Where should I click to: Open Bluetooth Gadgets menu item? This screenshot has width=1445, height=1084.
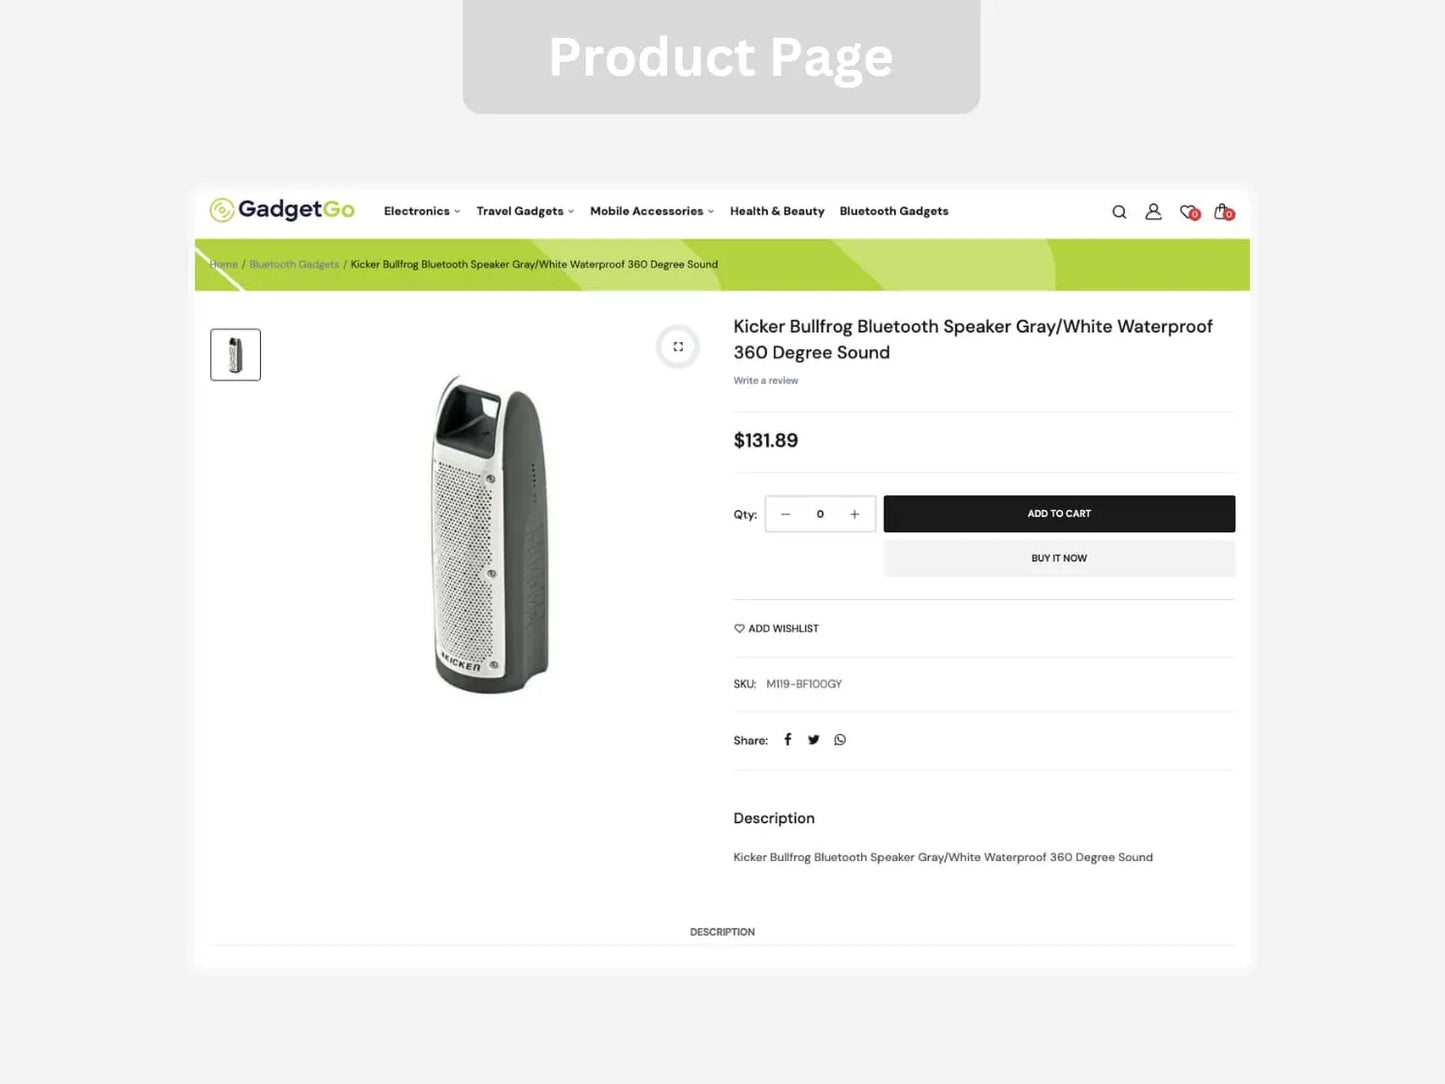point(894,211)
